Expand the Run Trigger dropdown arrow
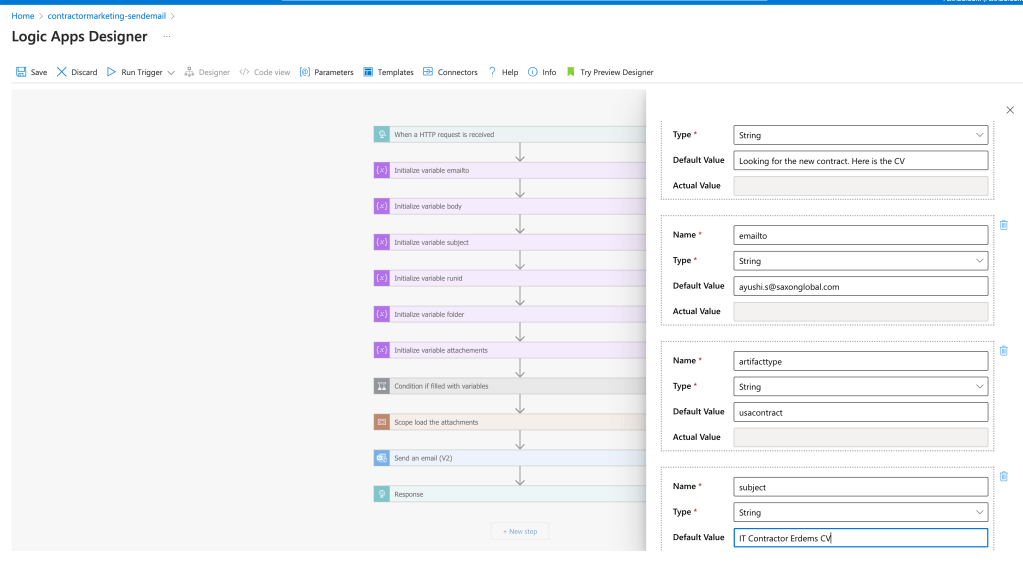The image size is (1023, 562). 171,72
